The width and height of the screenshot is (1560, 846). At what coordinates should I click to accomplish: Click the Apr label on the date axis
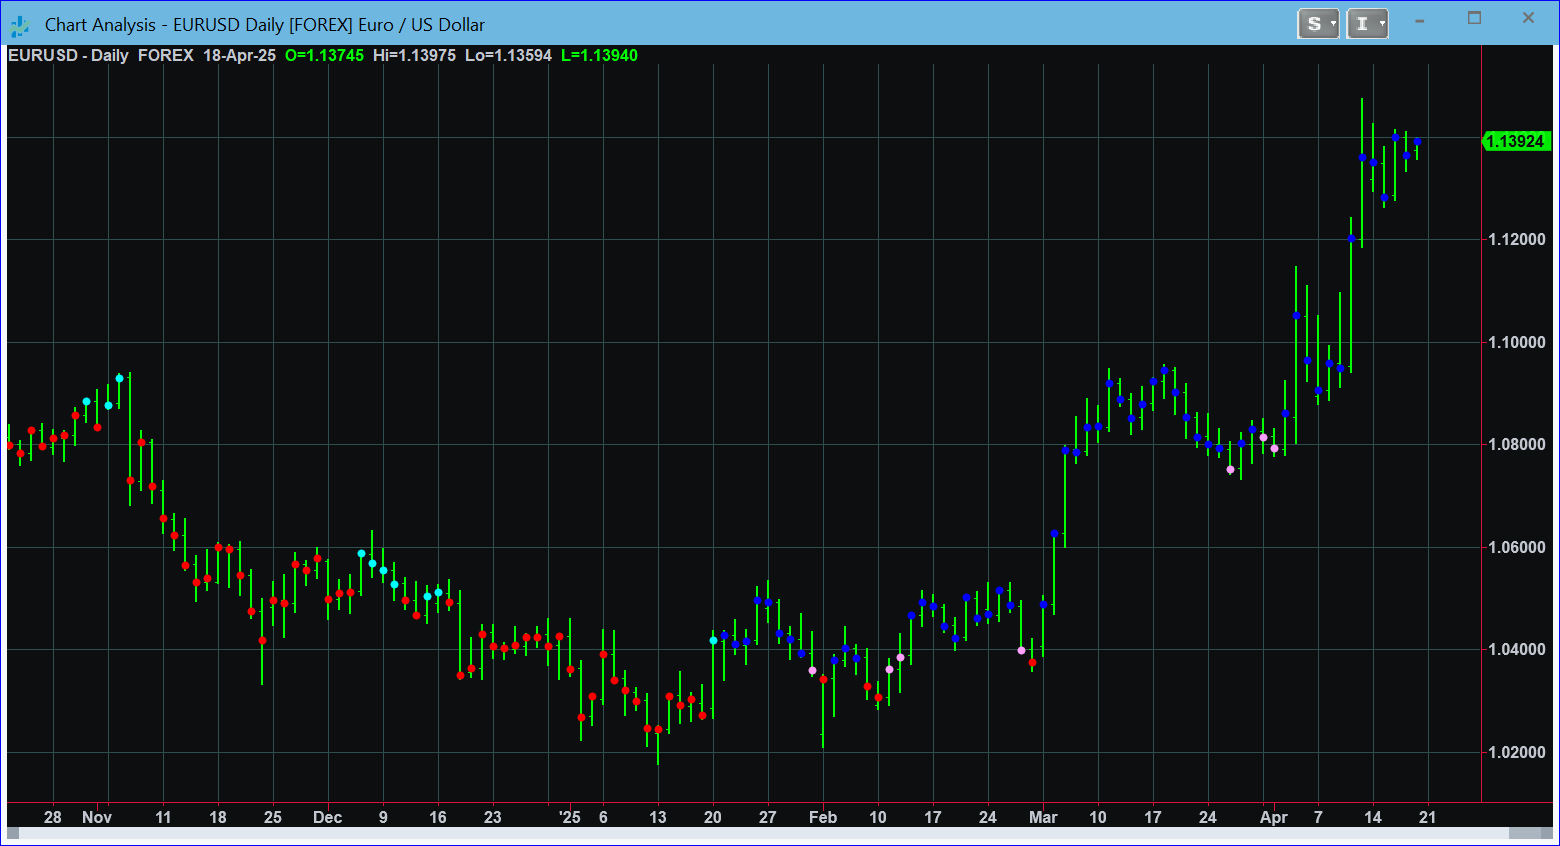(x=1273, y=817)
